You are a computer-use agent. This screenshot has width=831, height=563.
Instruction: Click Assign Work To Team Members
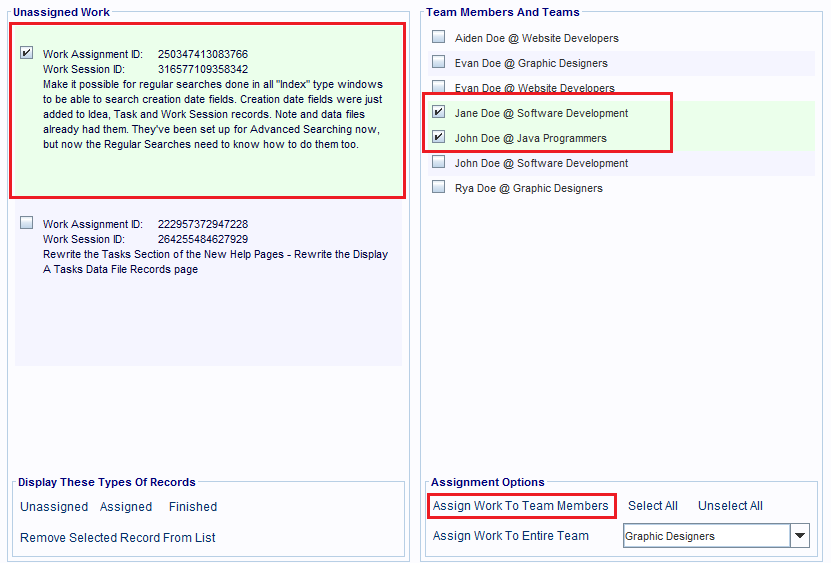(520, 506)
